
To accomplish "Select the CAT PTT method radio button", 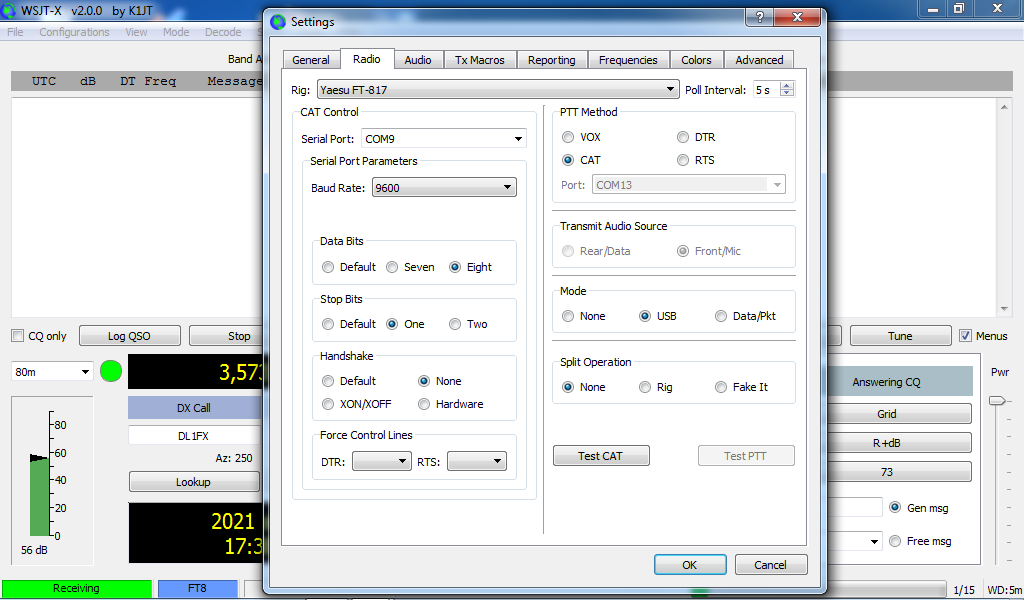I will point(568,160).
